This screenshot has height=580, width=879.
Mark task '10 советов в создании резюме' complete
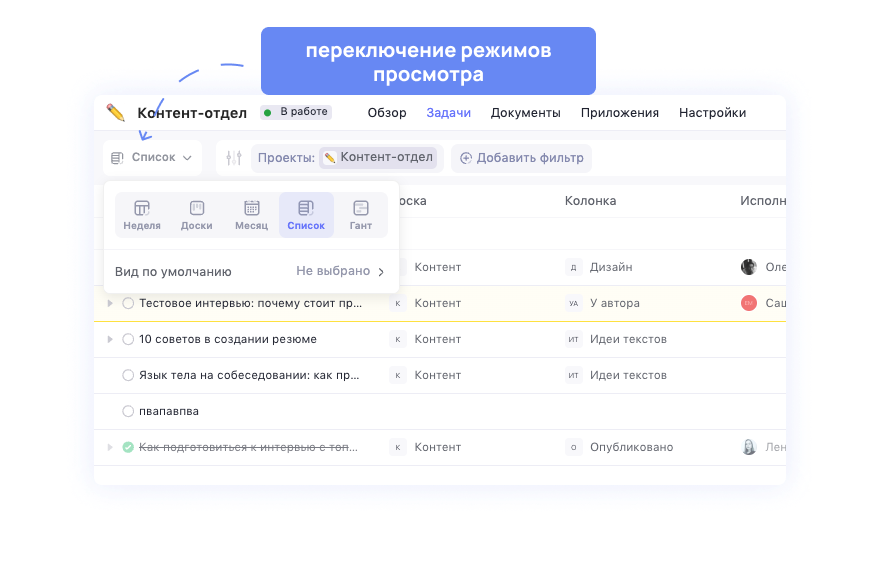click(x=127, y=339)
